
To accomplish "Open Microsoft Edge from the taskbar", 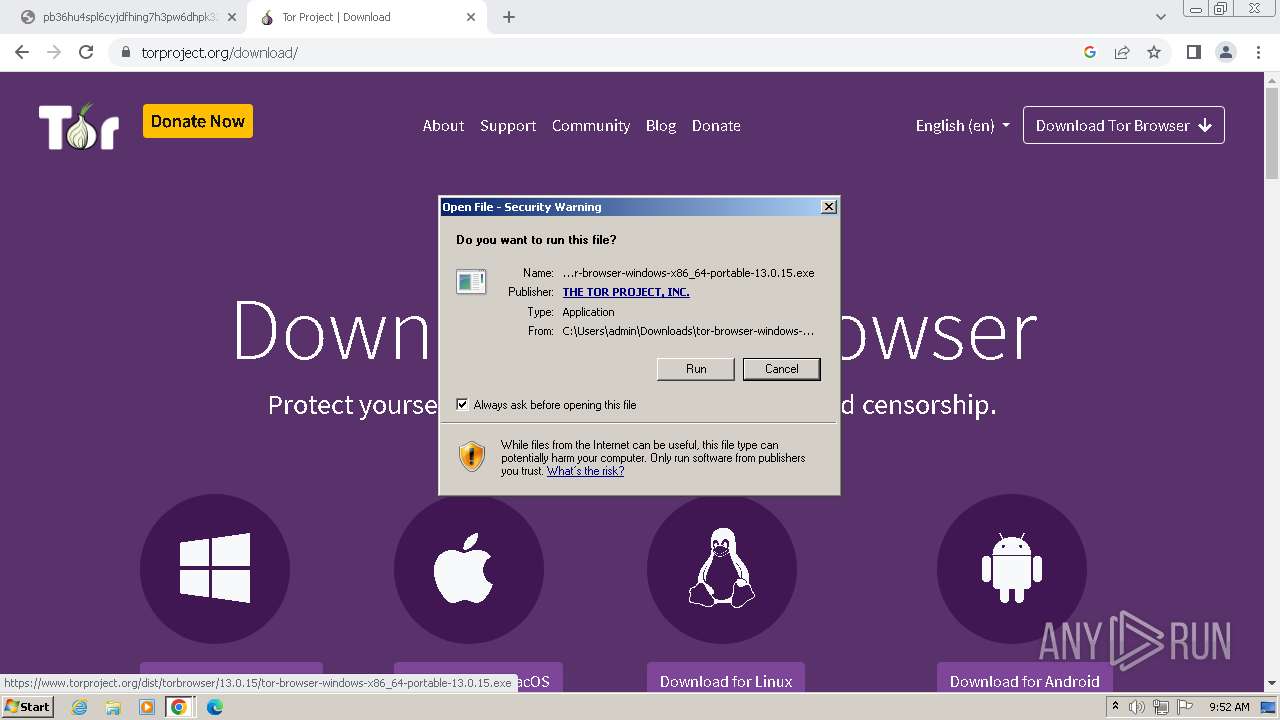I will click(x=214, y=707).
